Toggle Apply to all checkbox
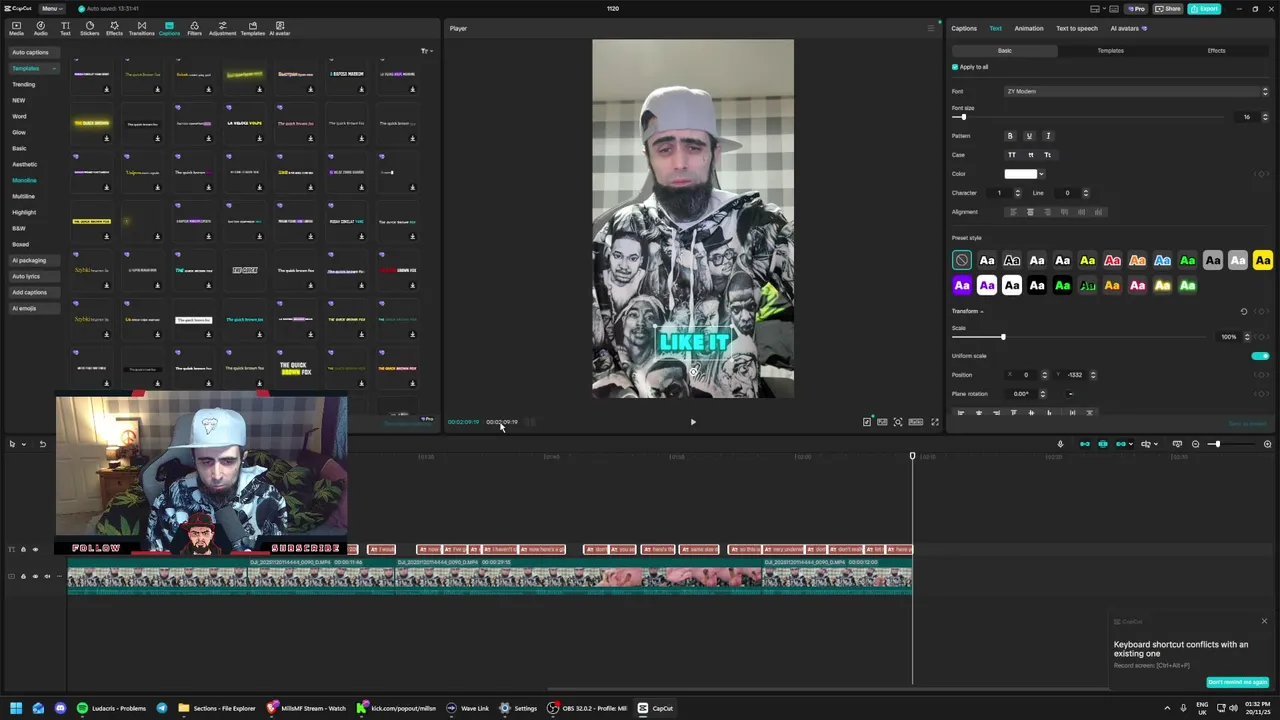 click(x=955, y=67)
